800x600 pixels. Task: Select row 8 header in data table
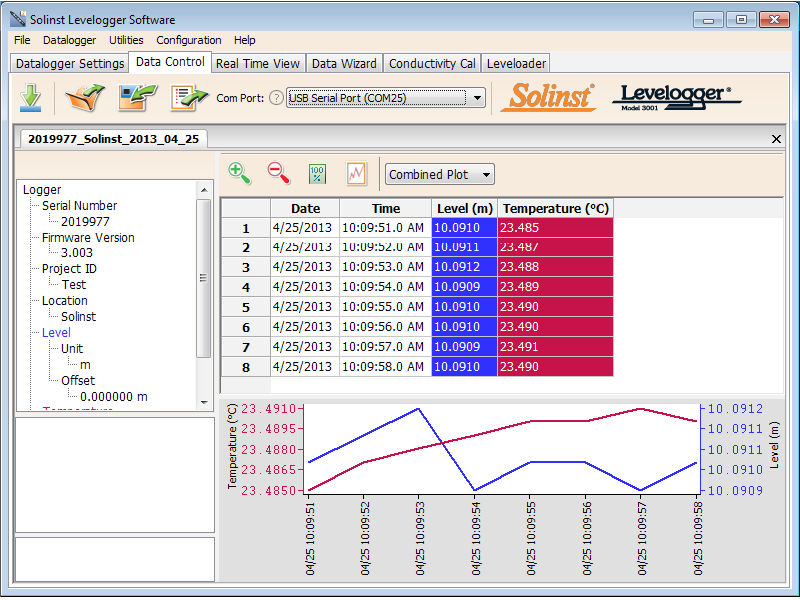pyautogui.click(x=246, y=367)
